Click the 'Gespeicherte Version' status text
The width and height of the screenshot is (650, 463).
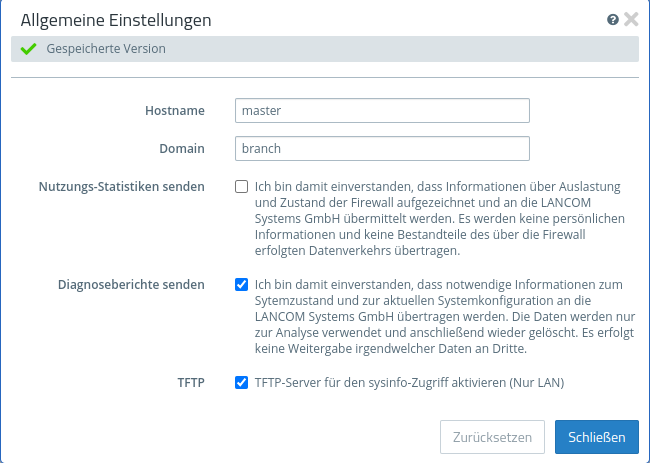click(106, 49)
